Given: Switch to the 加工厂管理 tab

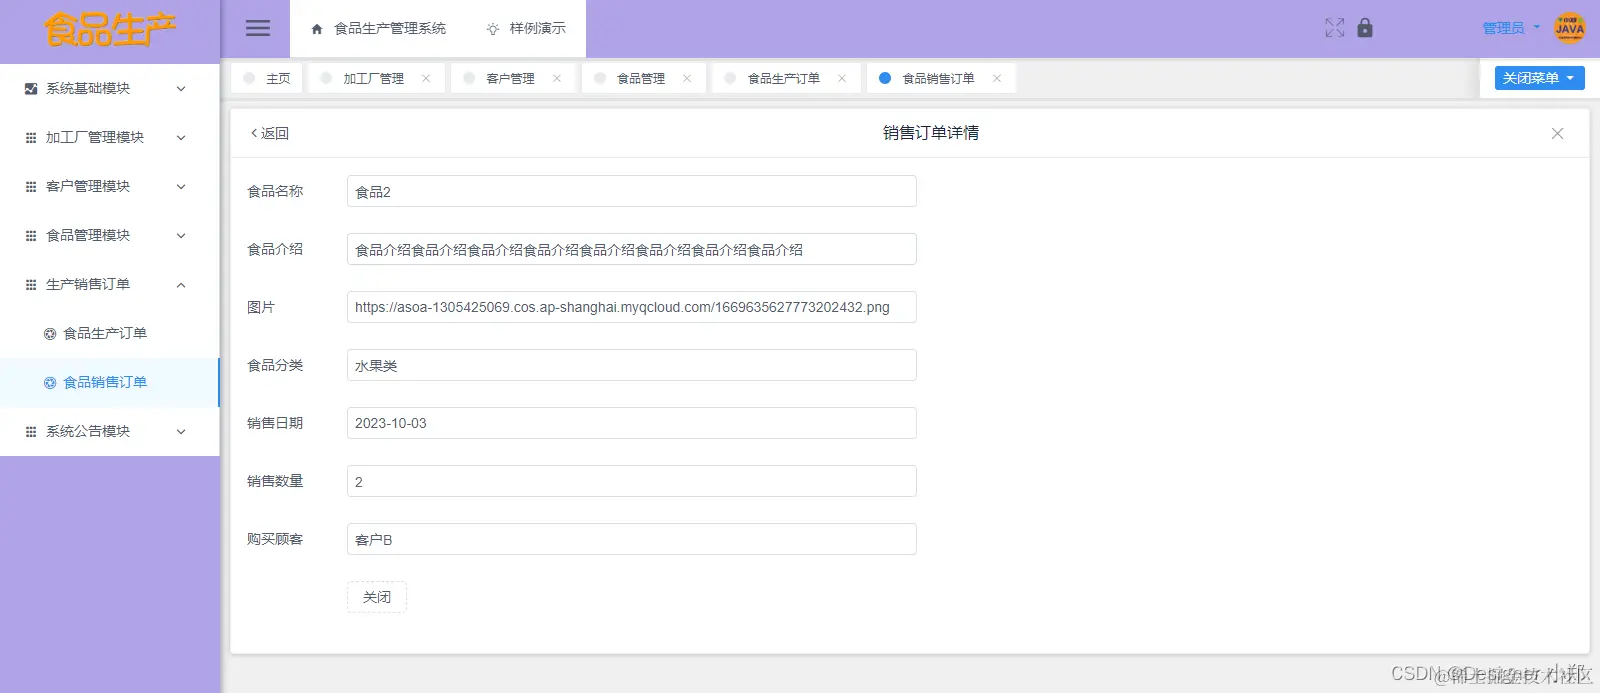Looking at the screenshot, I should pyautogui.click(x=374, y=78).
